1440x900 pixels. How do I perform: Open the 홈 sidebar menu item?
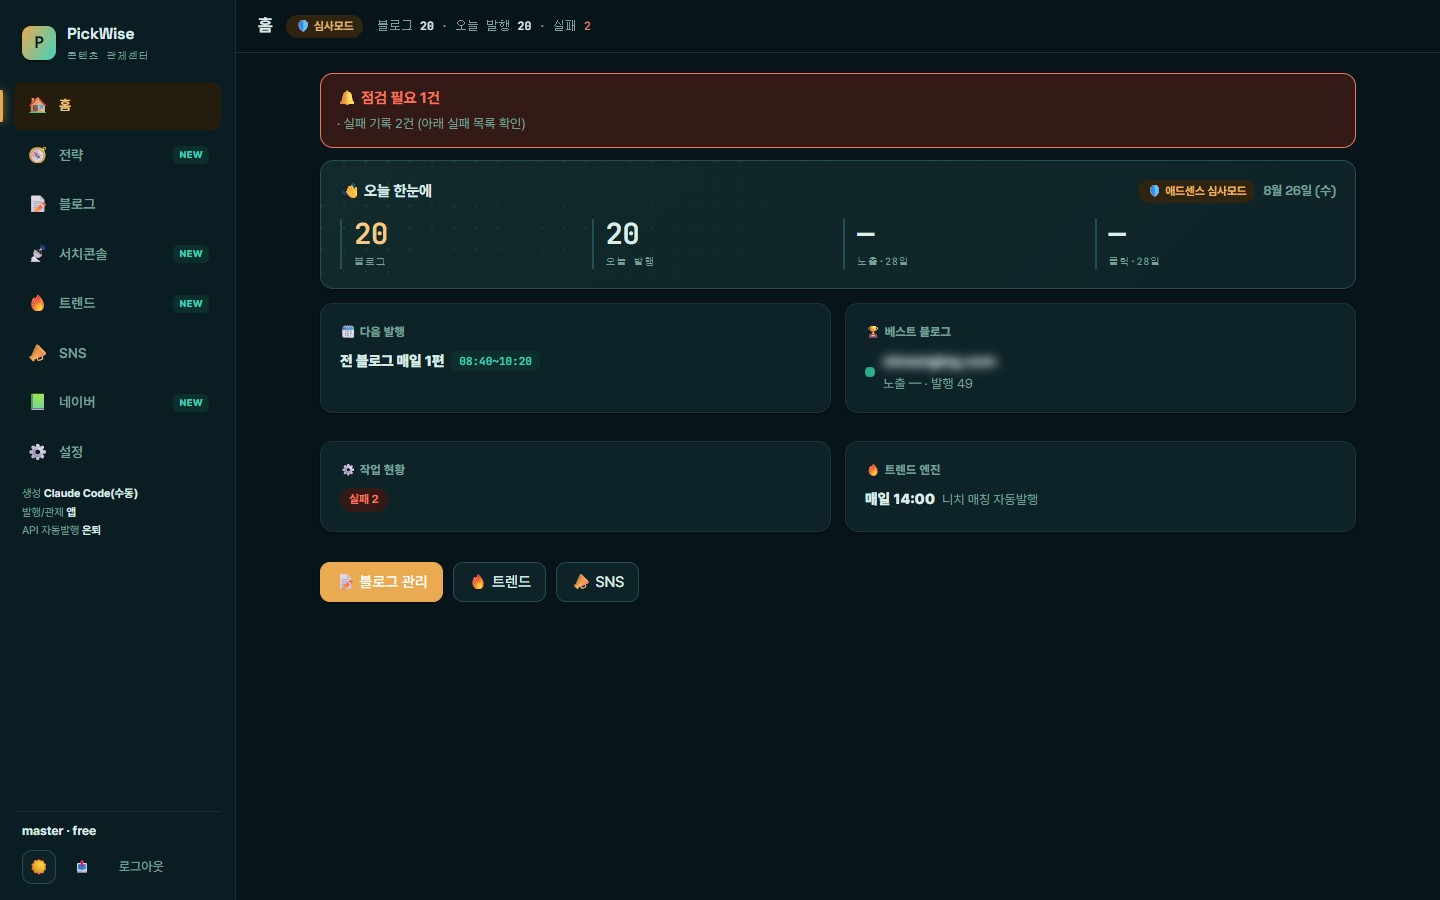(117, 105)
